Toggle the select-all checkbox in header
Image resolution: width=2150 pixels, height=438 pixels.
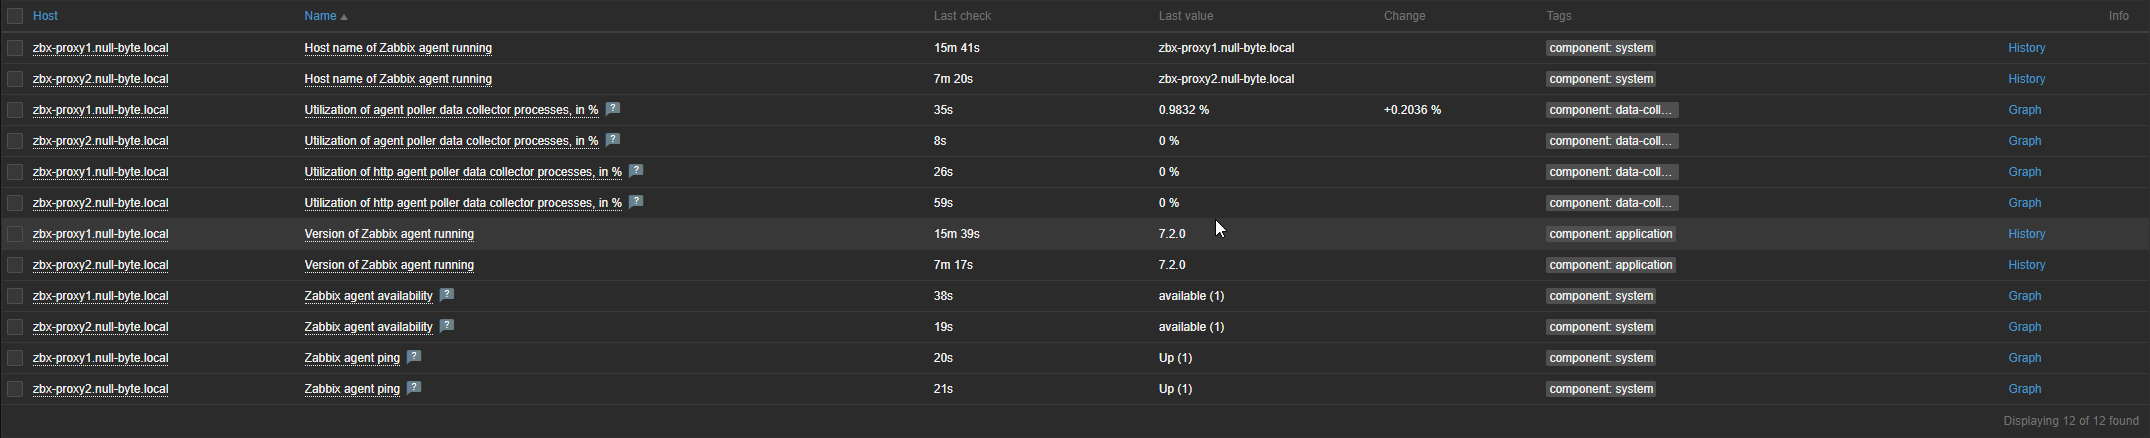click(15, 16)
